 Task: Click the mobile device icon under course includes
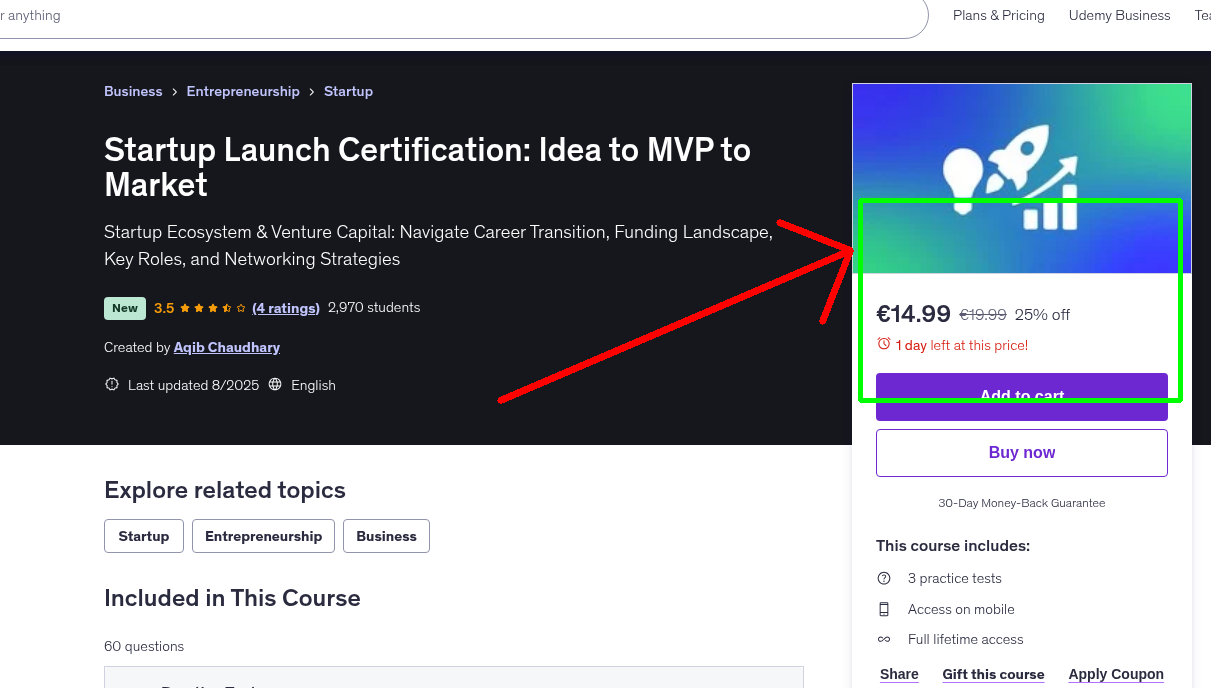pyautogui.click(x=884, y=609)
